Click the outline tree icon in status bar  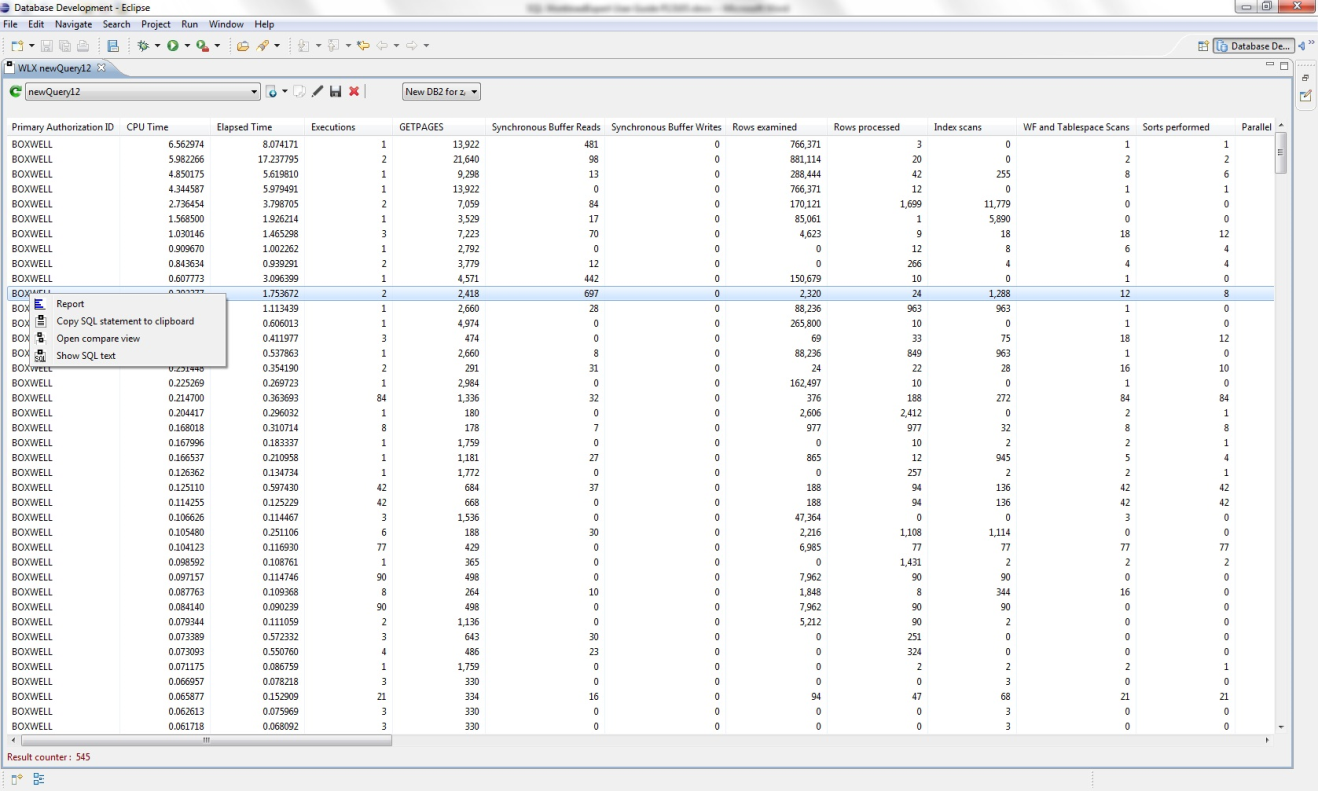tap(39, 779)
